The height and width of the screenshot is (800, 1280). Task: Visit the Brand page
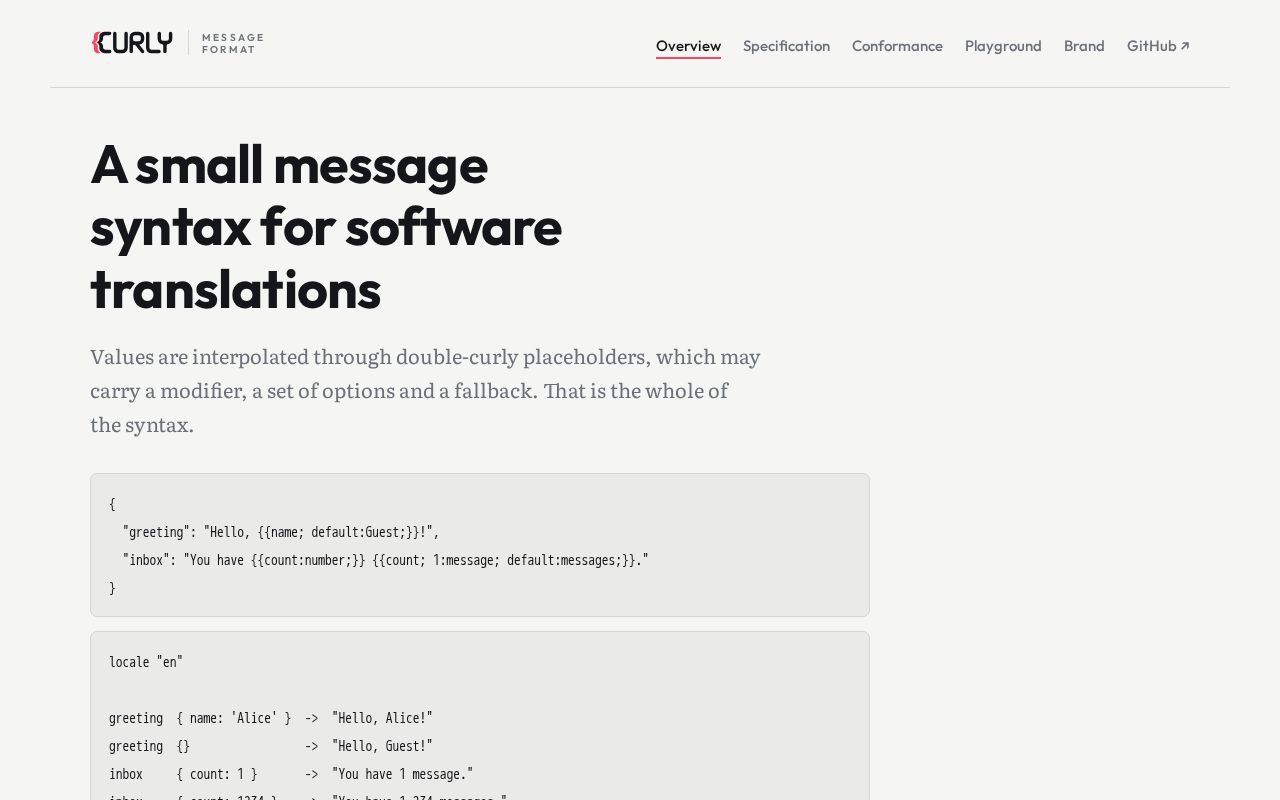click(x=1084, y=46)
